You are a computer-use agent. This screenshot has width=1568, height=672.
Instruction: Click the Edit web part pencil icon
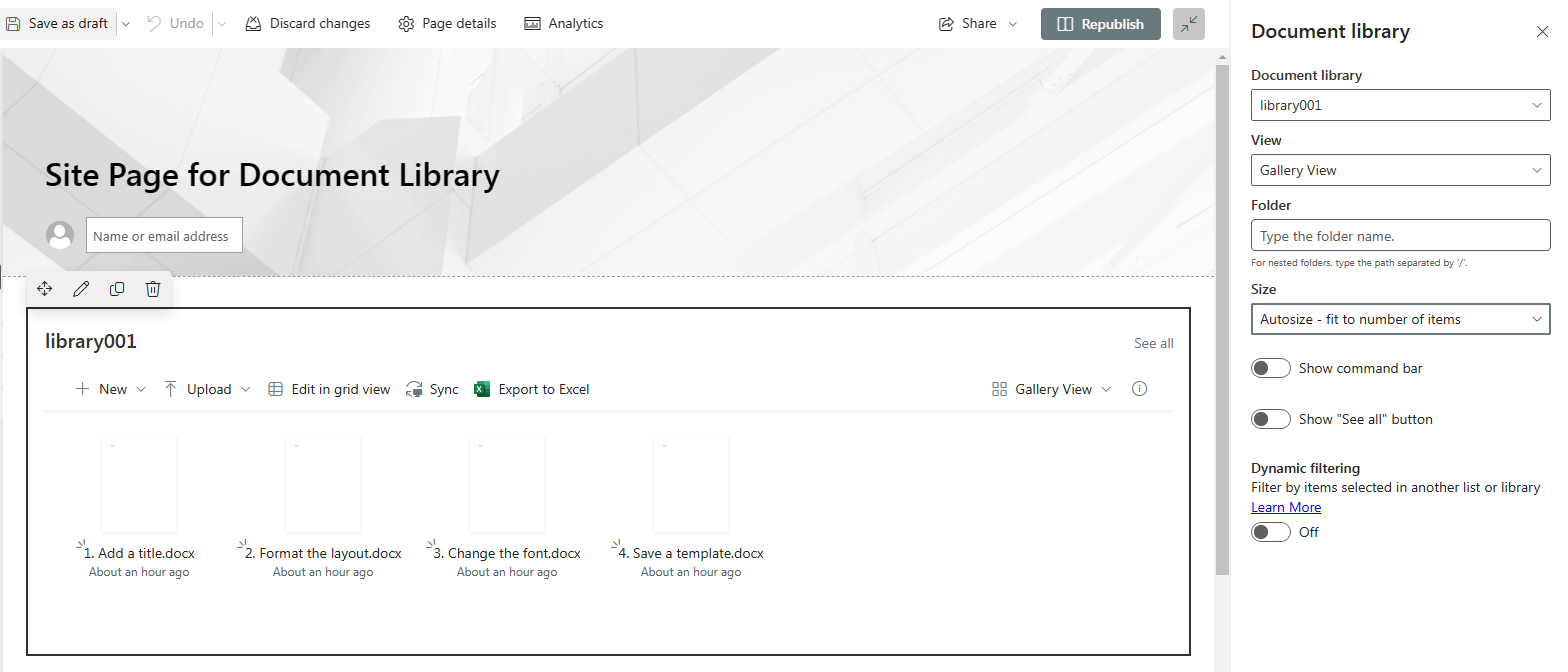coord(81,289)
